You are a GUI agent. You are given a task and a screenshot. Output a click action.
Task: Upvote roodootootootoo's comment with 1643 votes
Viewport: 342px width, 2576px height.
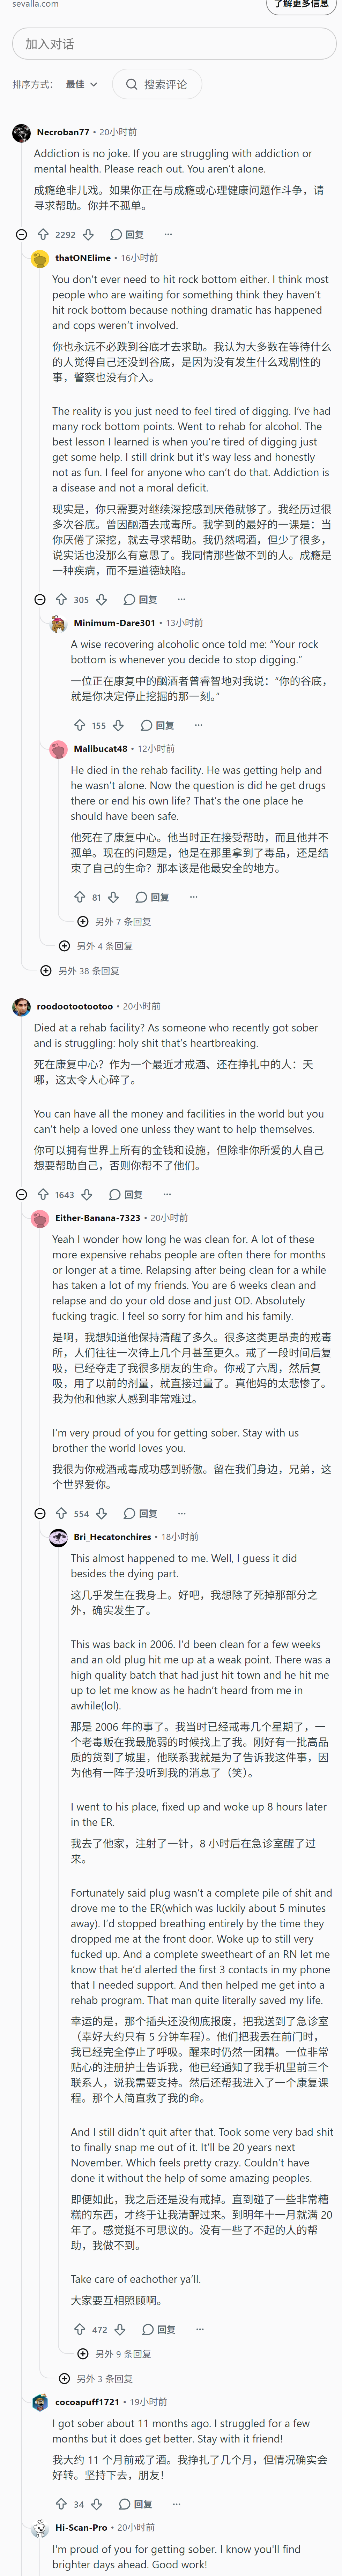43,1194
